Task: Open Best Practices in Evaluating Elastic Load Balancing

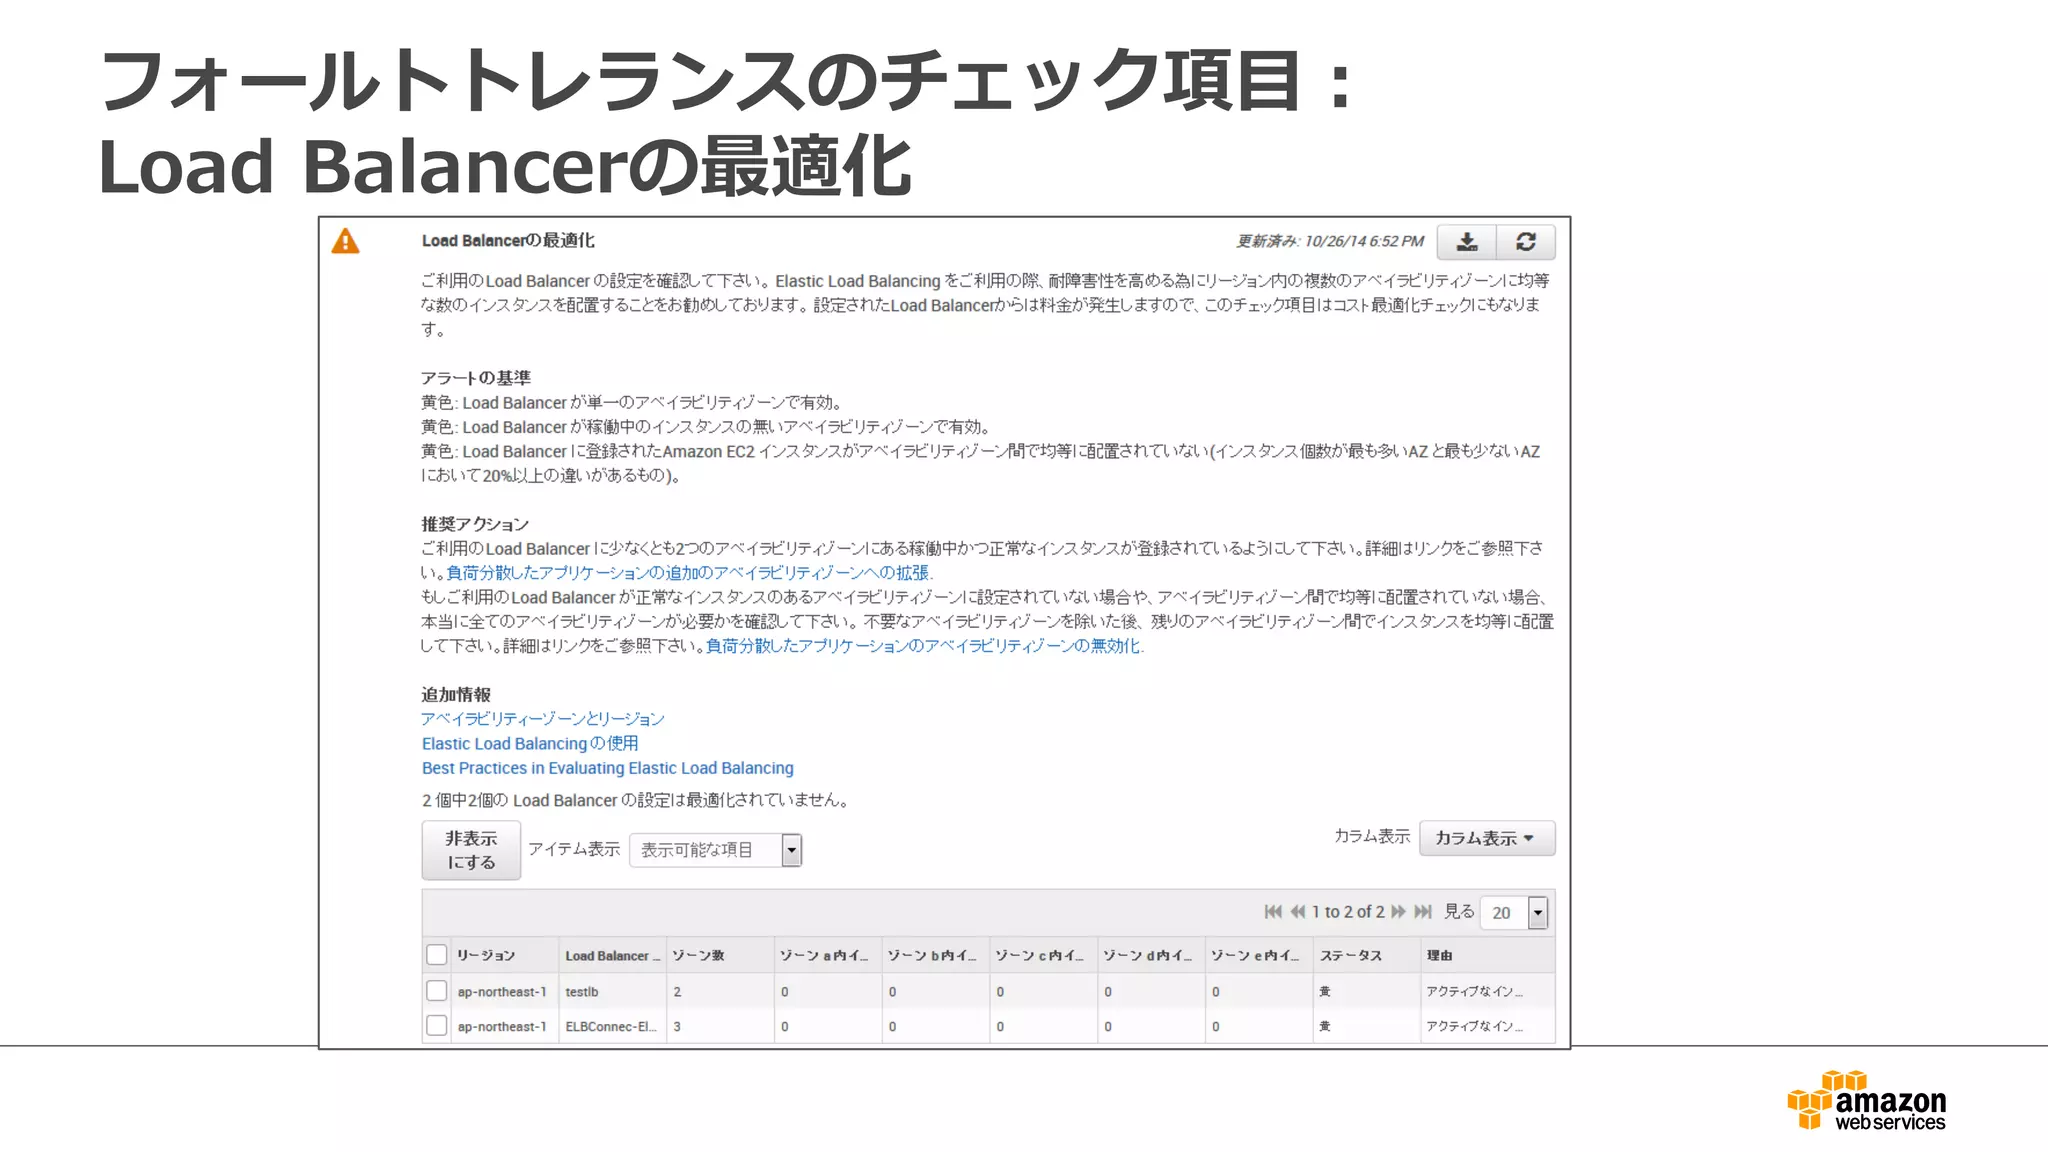Action: [x=607, y=768]
